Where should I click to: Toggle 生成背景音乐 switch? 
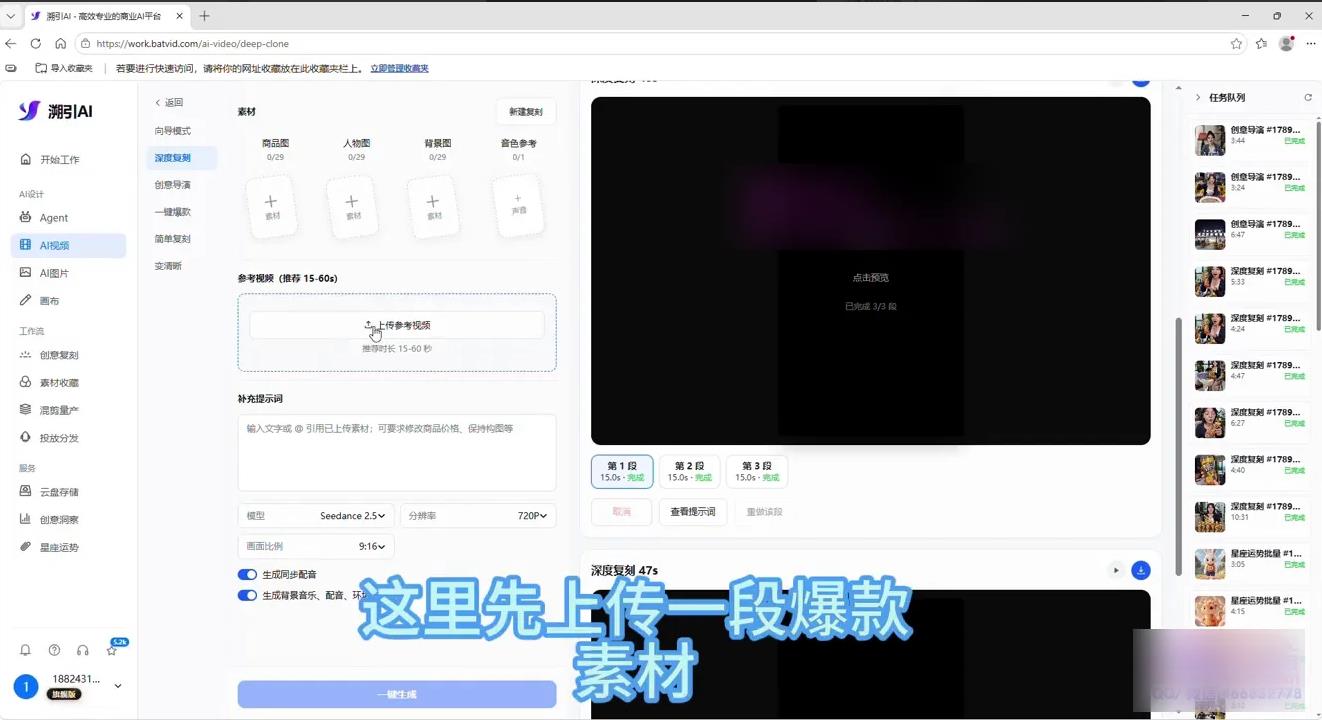point(247,595)
